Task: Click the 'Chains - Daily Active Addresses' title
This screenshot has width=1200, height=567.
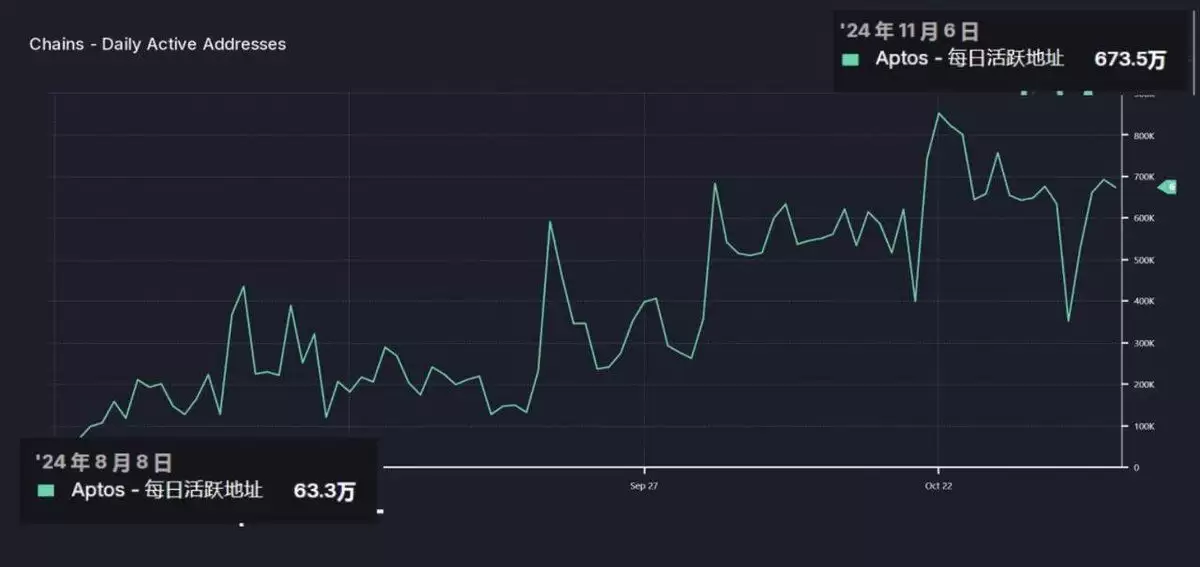Action: (157, 44)
